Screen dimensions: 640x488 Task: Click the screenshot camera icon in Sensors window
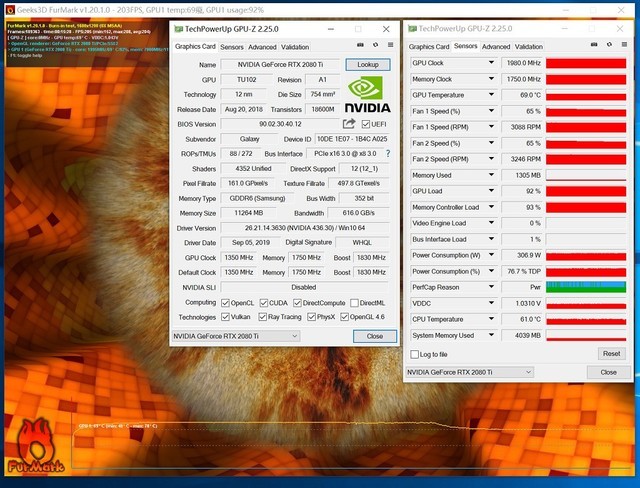[594, 44]
